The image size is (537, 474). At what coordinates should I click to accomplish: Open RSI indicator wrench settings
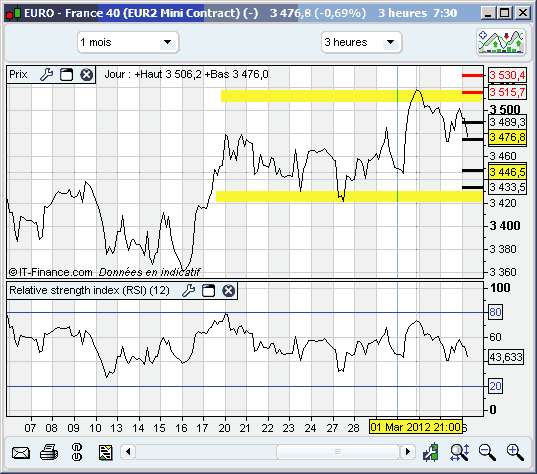coord(188,290)
